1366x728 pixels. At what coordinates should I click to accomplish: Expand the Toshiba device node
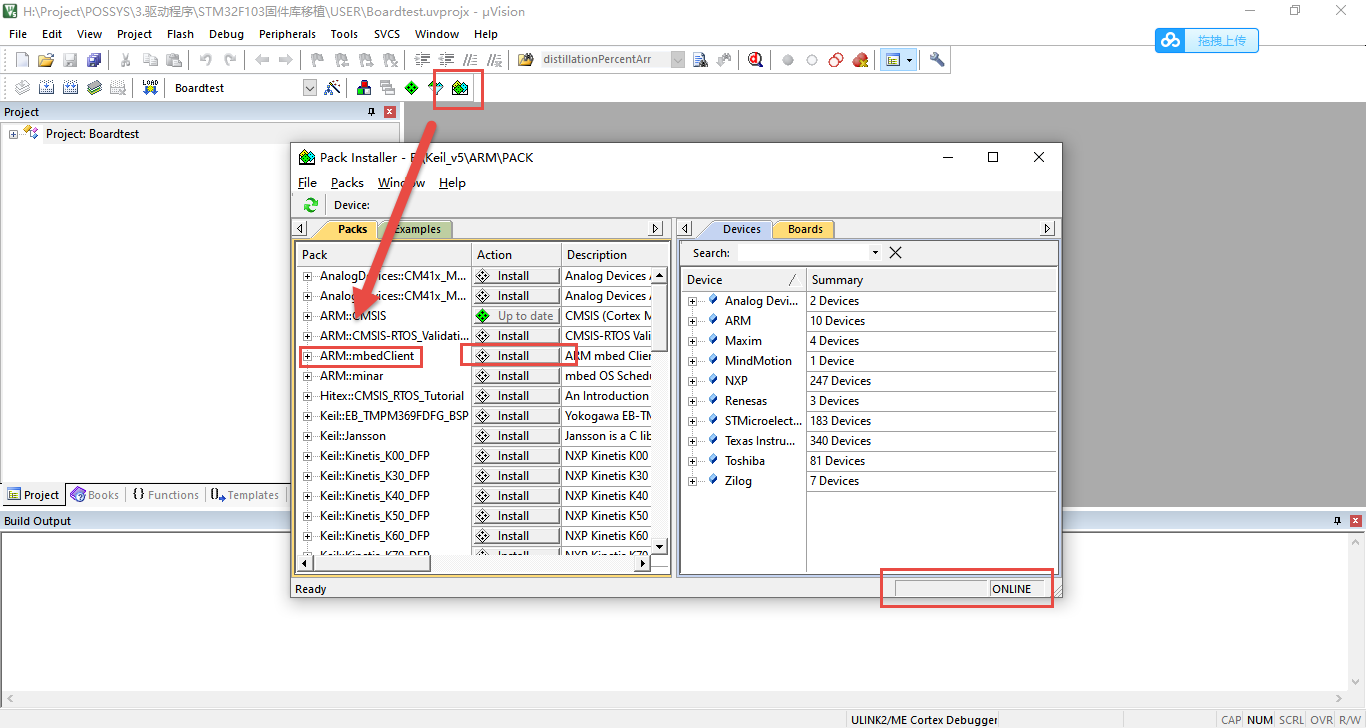coord(693,461)
